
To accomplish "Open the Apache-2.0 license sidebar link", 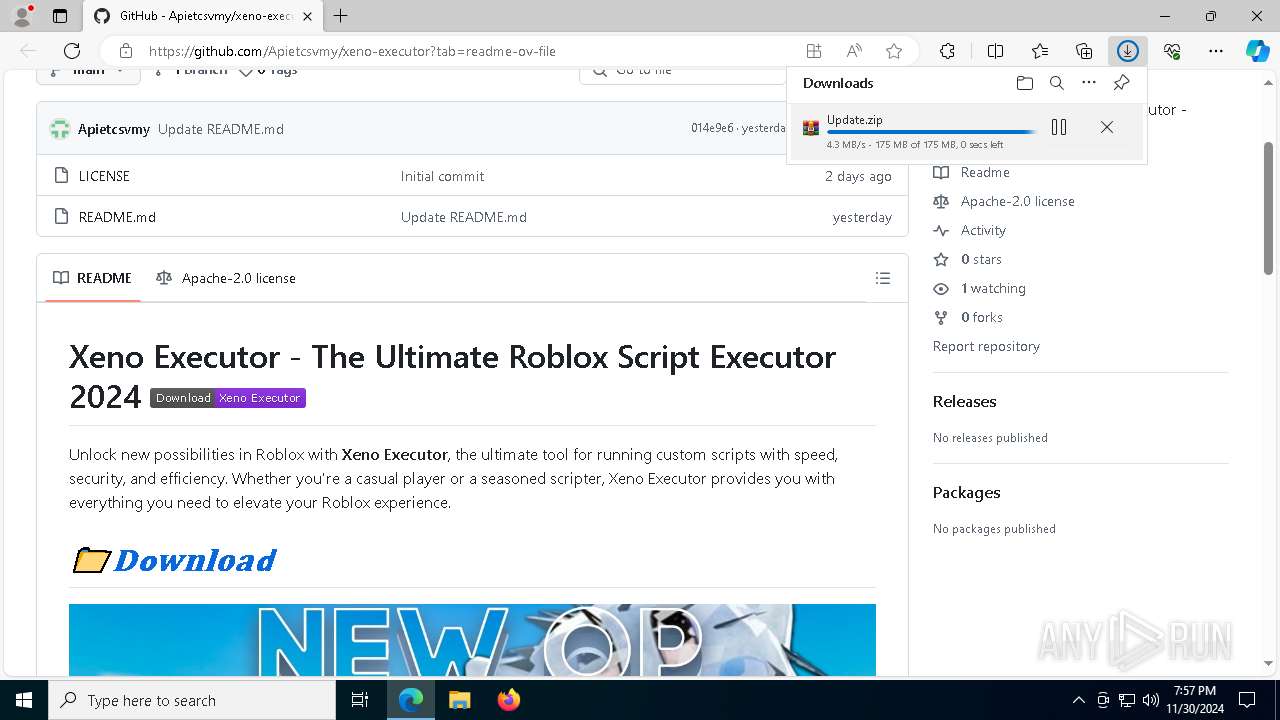I will tap(1004, 201).
